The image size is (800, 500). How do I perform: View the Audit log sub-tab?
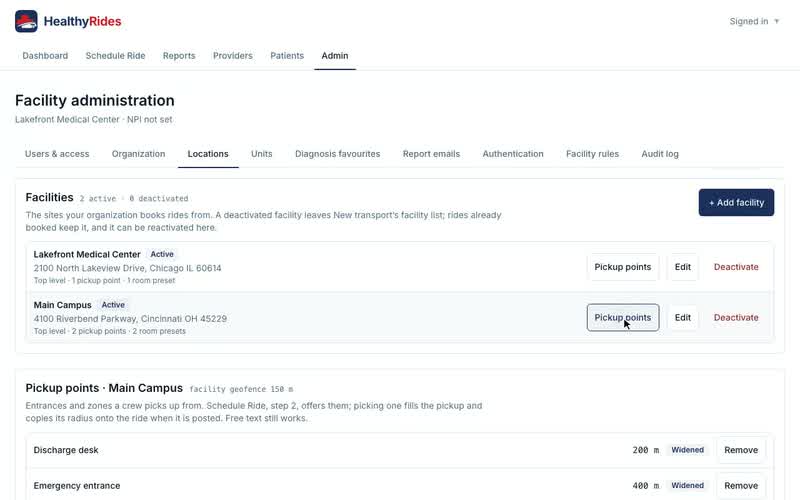(x=660, y=154)
